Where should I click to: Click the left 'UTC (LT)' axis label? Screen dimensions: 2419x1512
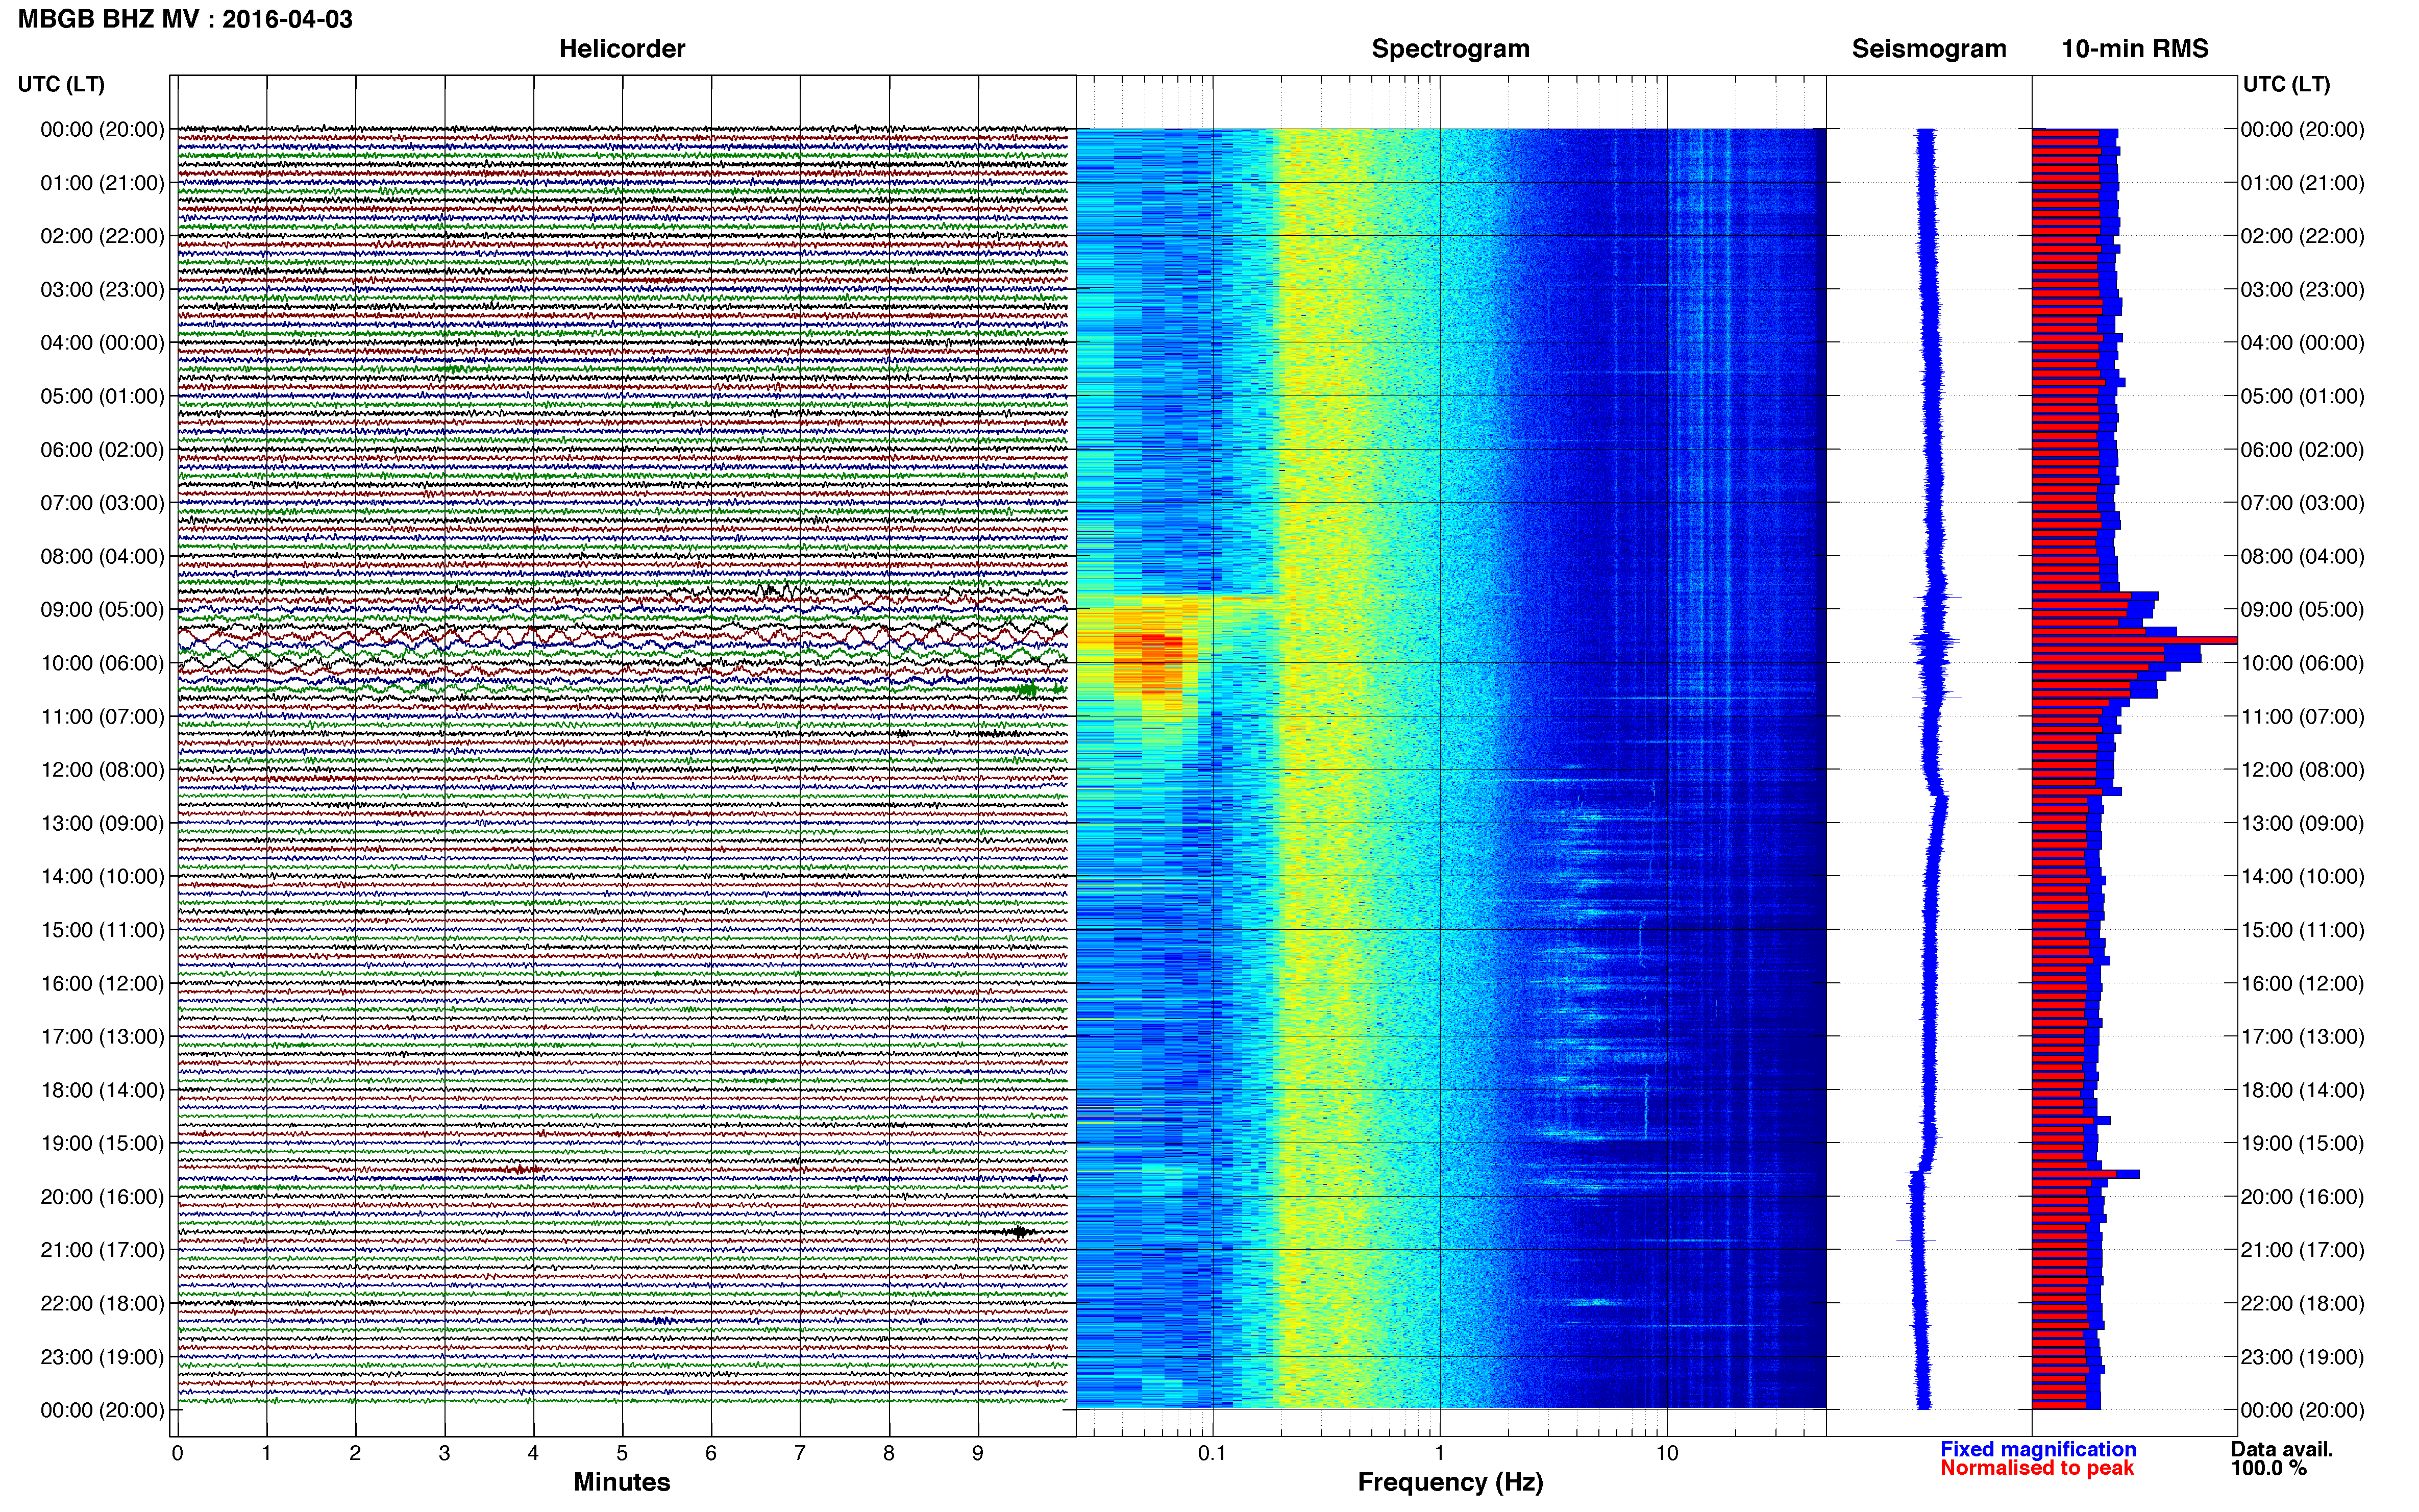[x=61, y=84]
